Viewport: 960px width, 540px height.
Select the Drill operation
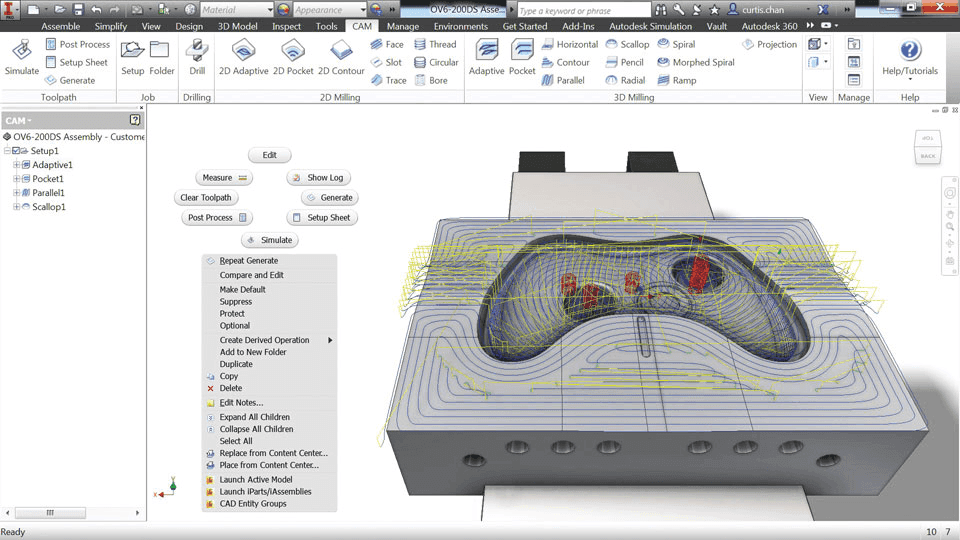[x=197, y=57]
